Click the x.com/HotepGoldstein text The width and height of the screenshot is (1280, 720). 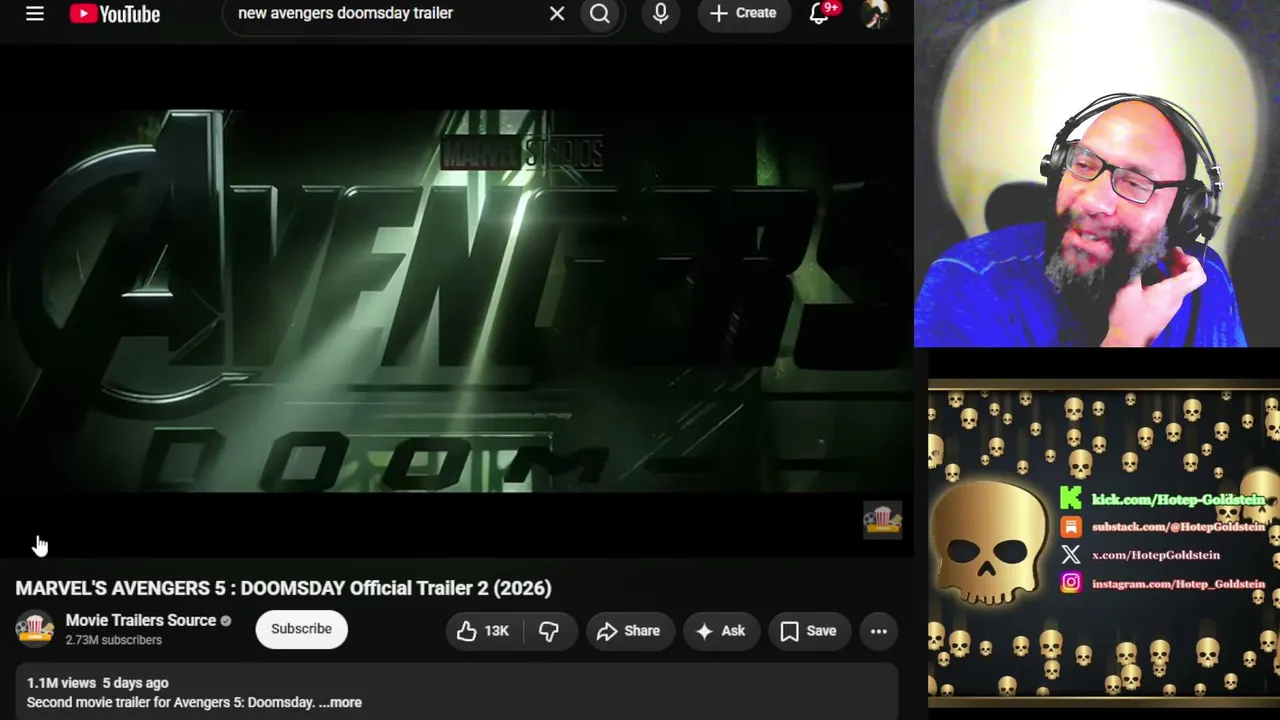click(x=1156, y=555)
